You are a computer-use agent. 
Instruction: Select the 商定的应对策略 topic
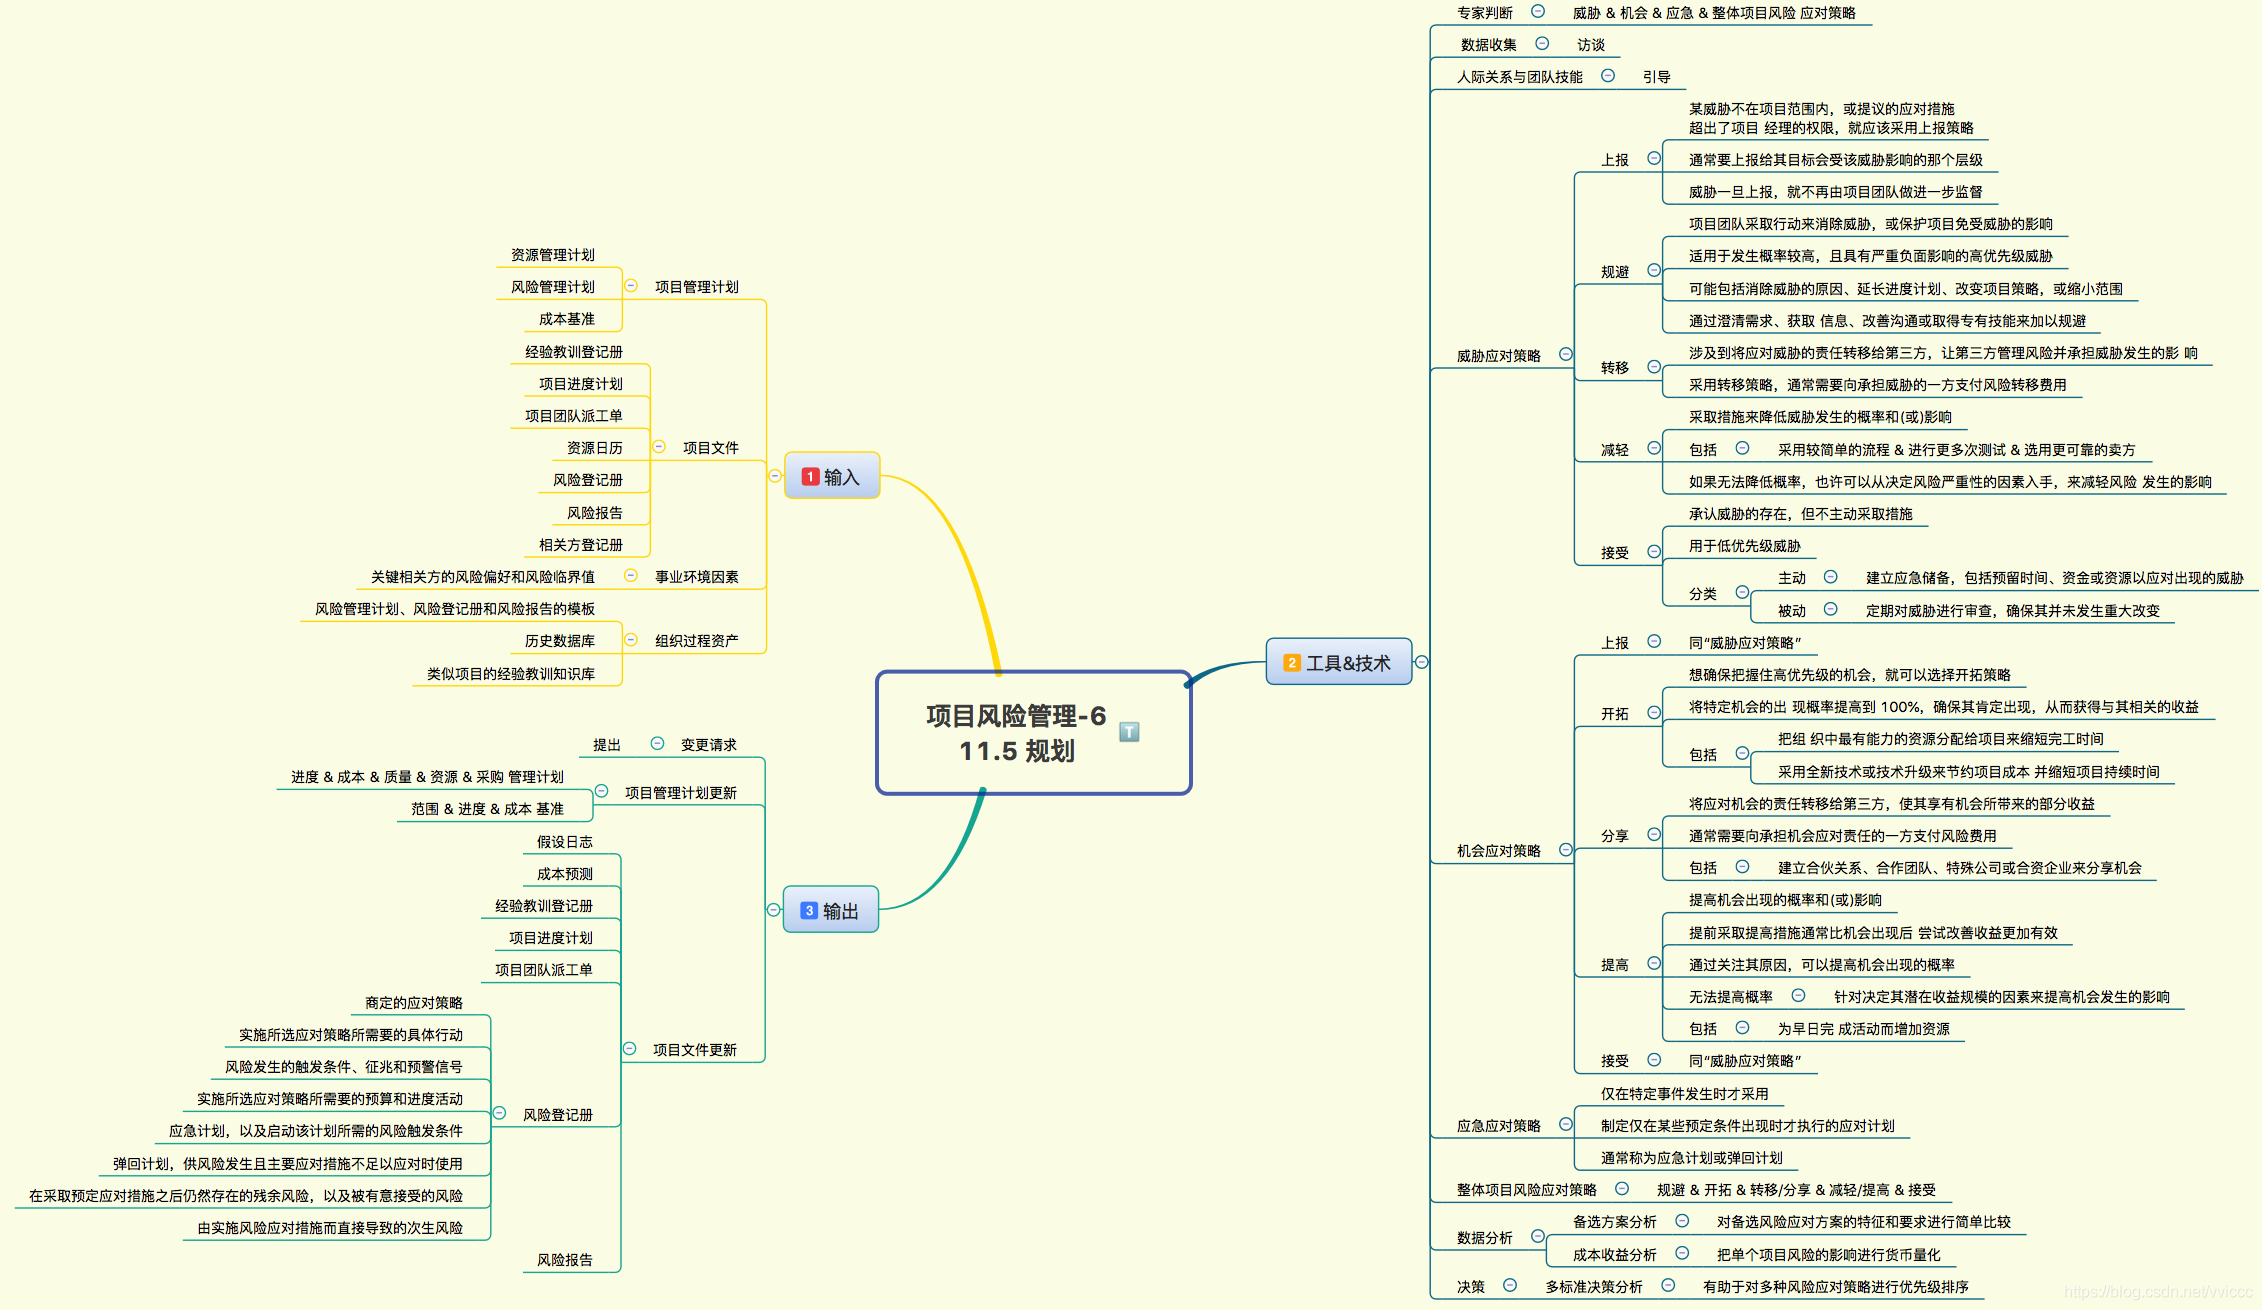(413, 1003)
